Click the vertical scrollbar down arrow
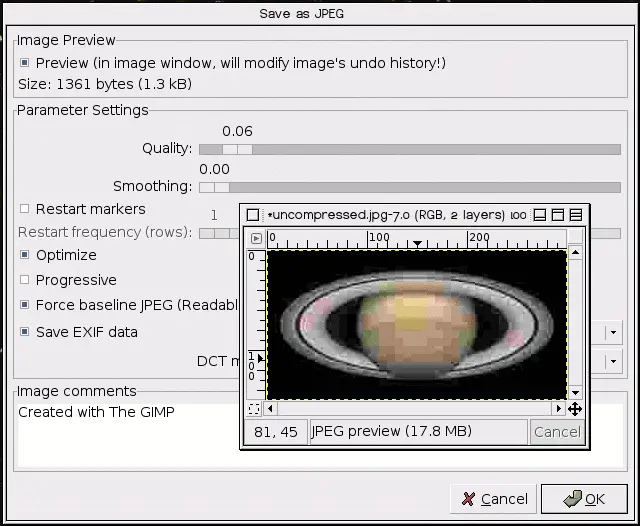Image resolution: width=640 pixels, height=526 pixels. coord(576,393)
